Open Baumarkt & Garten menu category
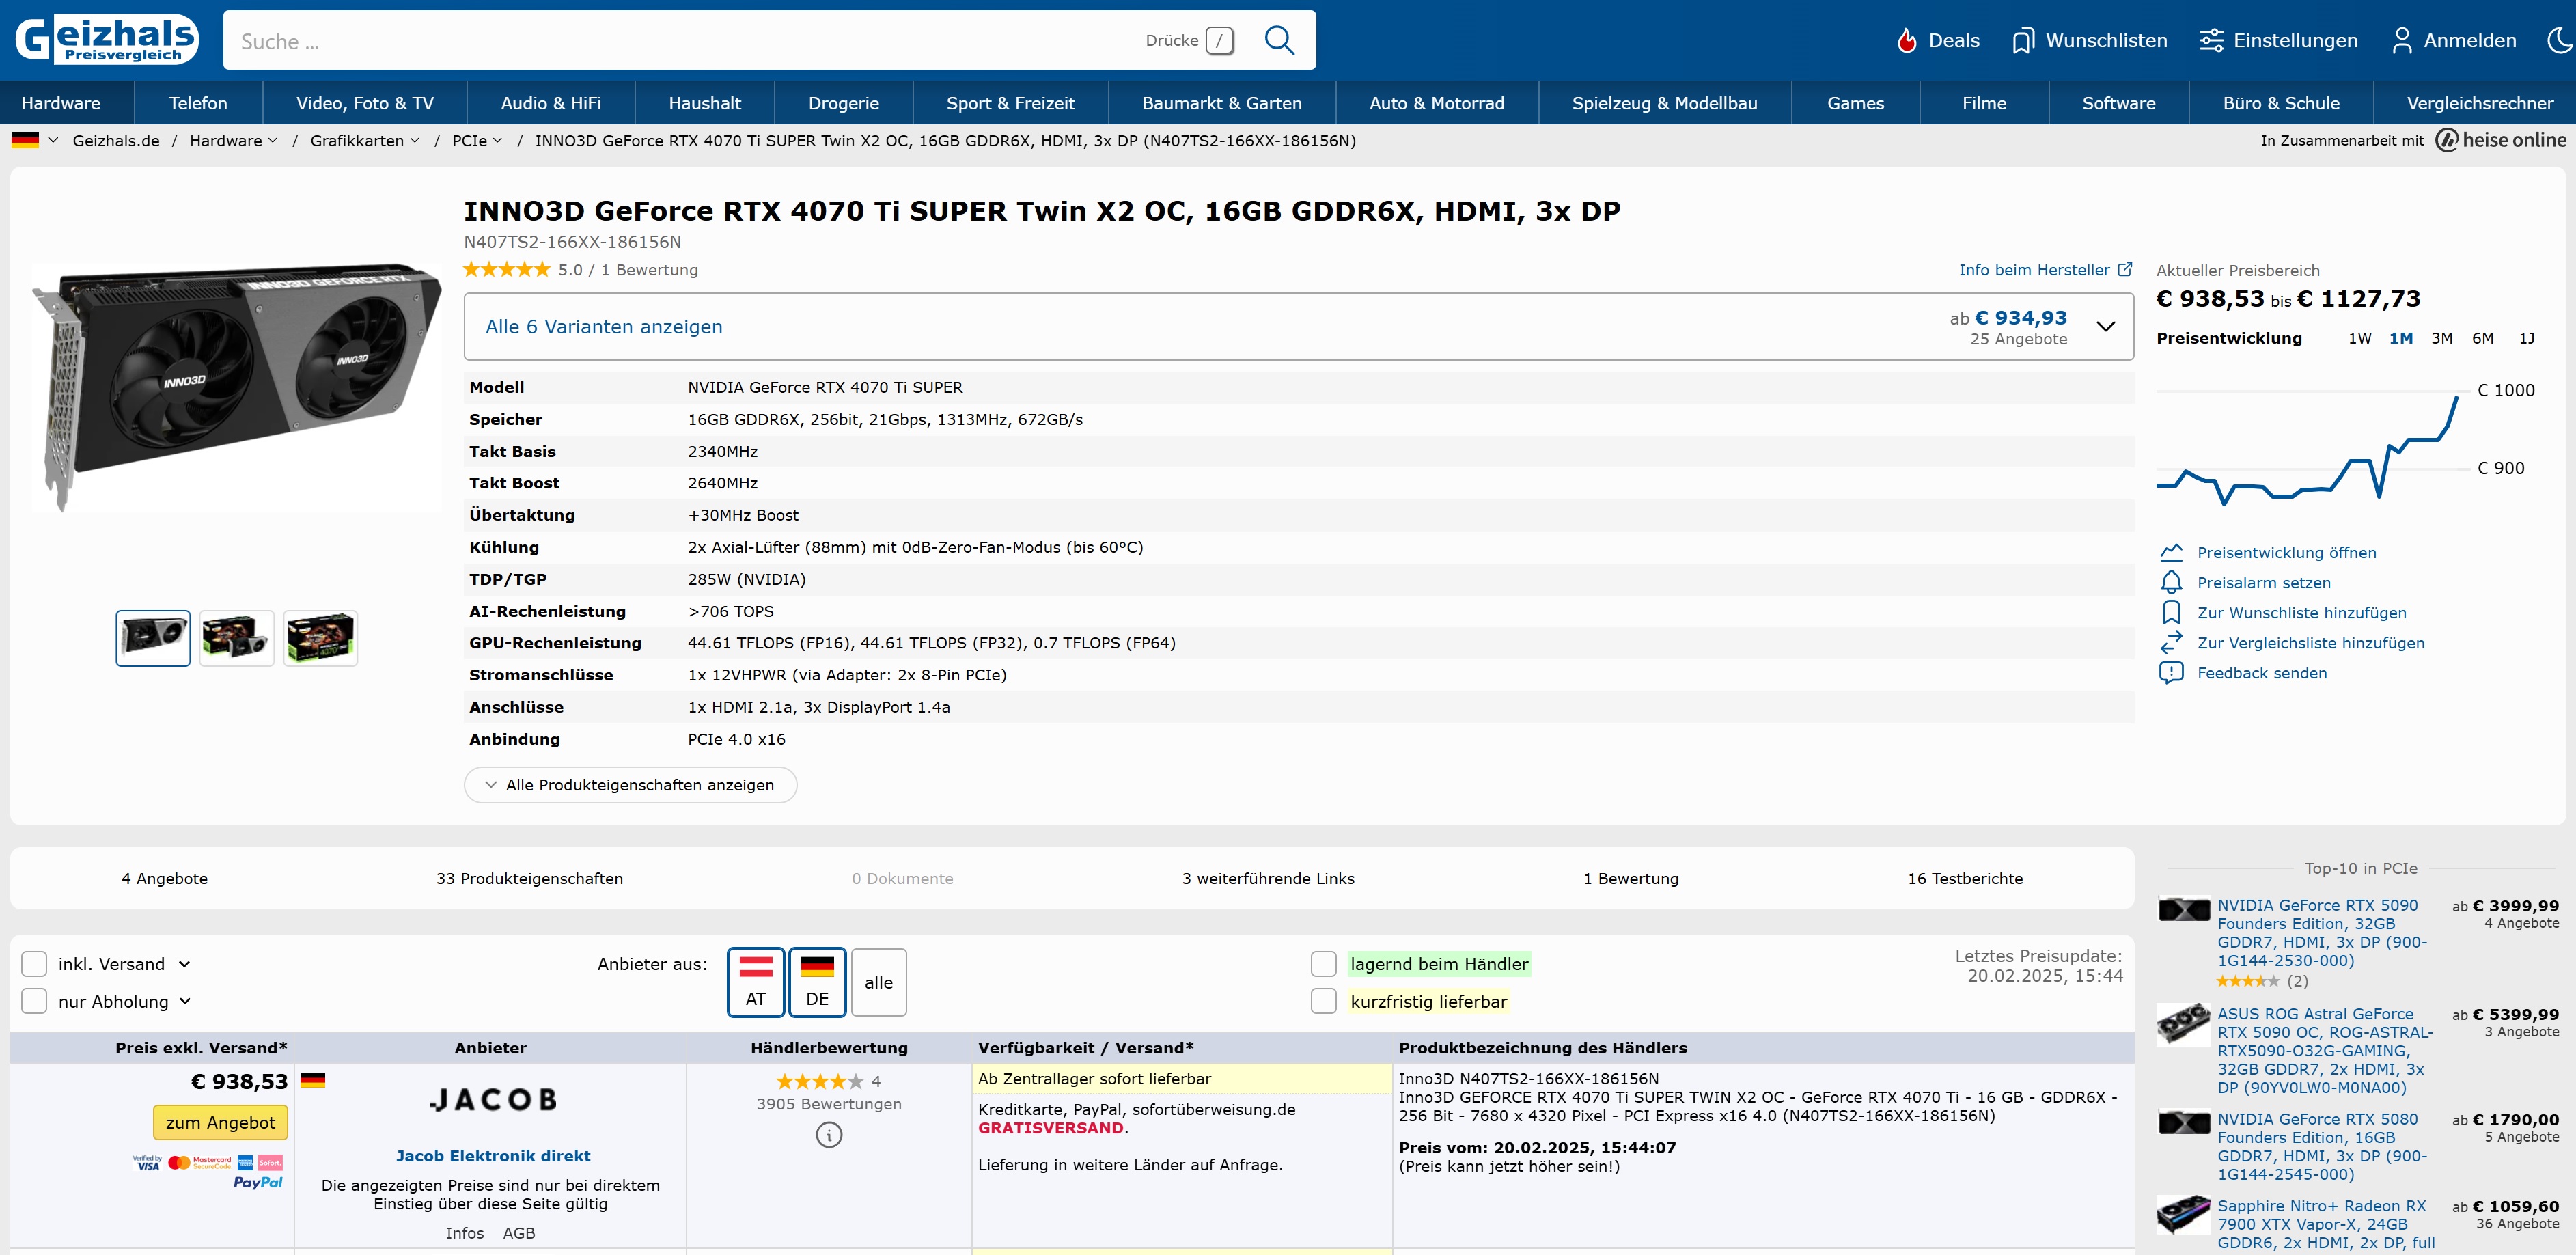 pos(1221,103)
